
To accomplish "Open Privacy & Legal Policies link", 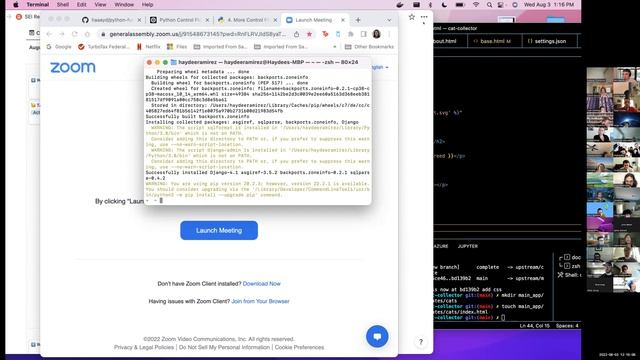I will coord(144,347).
